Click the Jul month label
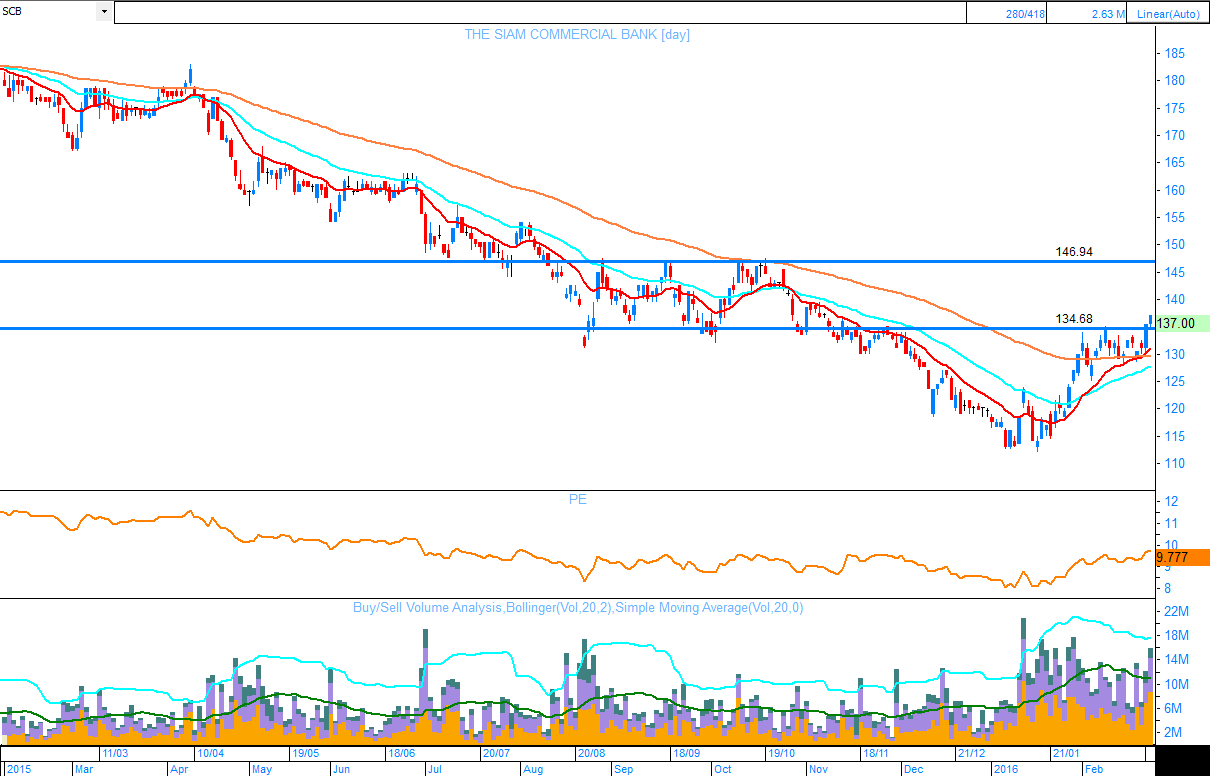 pos(435,770)
